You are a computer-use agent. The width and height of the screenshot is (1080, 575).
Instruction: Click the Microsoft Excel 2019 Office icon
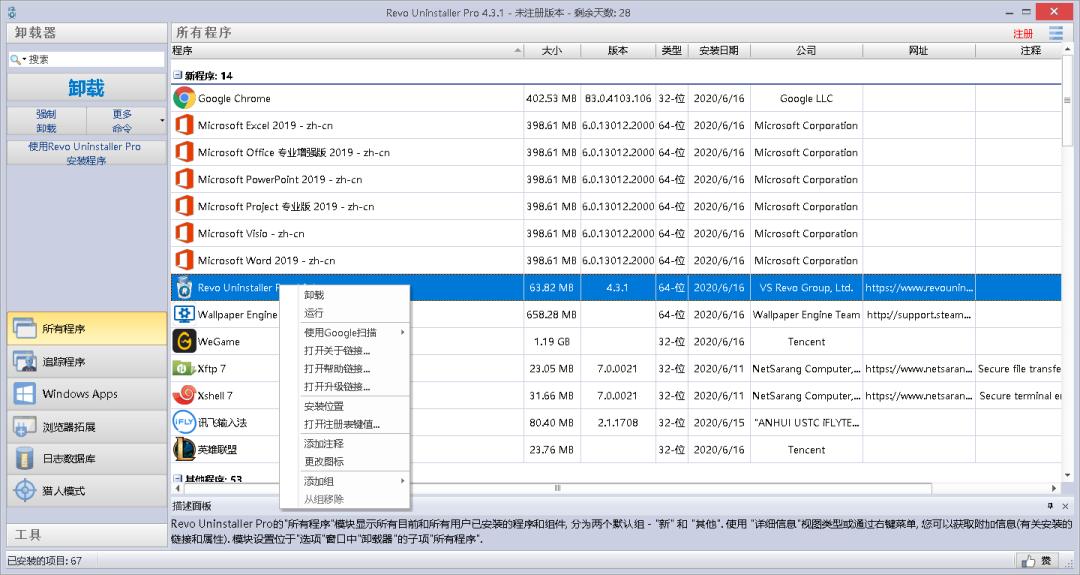coord(184,125)
